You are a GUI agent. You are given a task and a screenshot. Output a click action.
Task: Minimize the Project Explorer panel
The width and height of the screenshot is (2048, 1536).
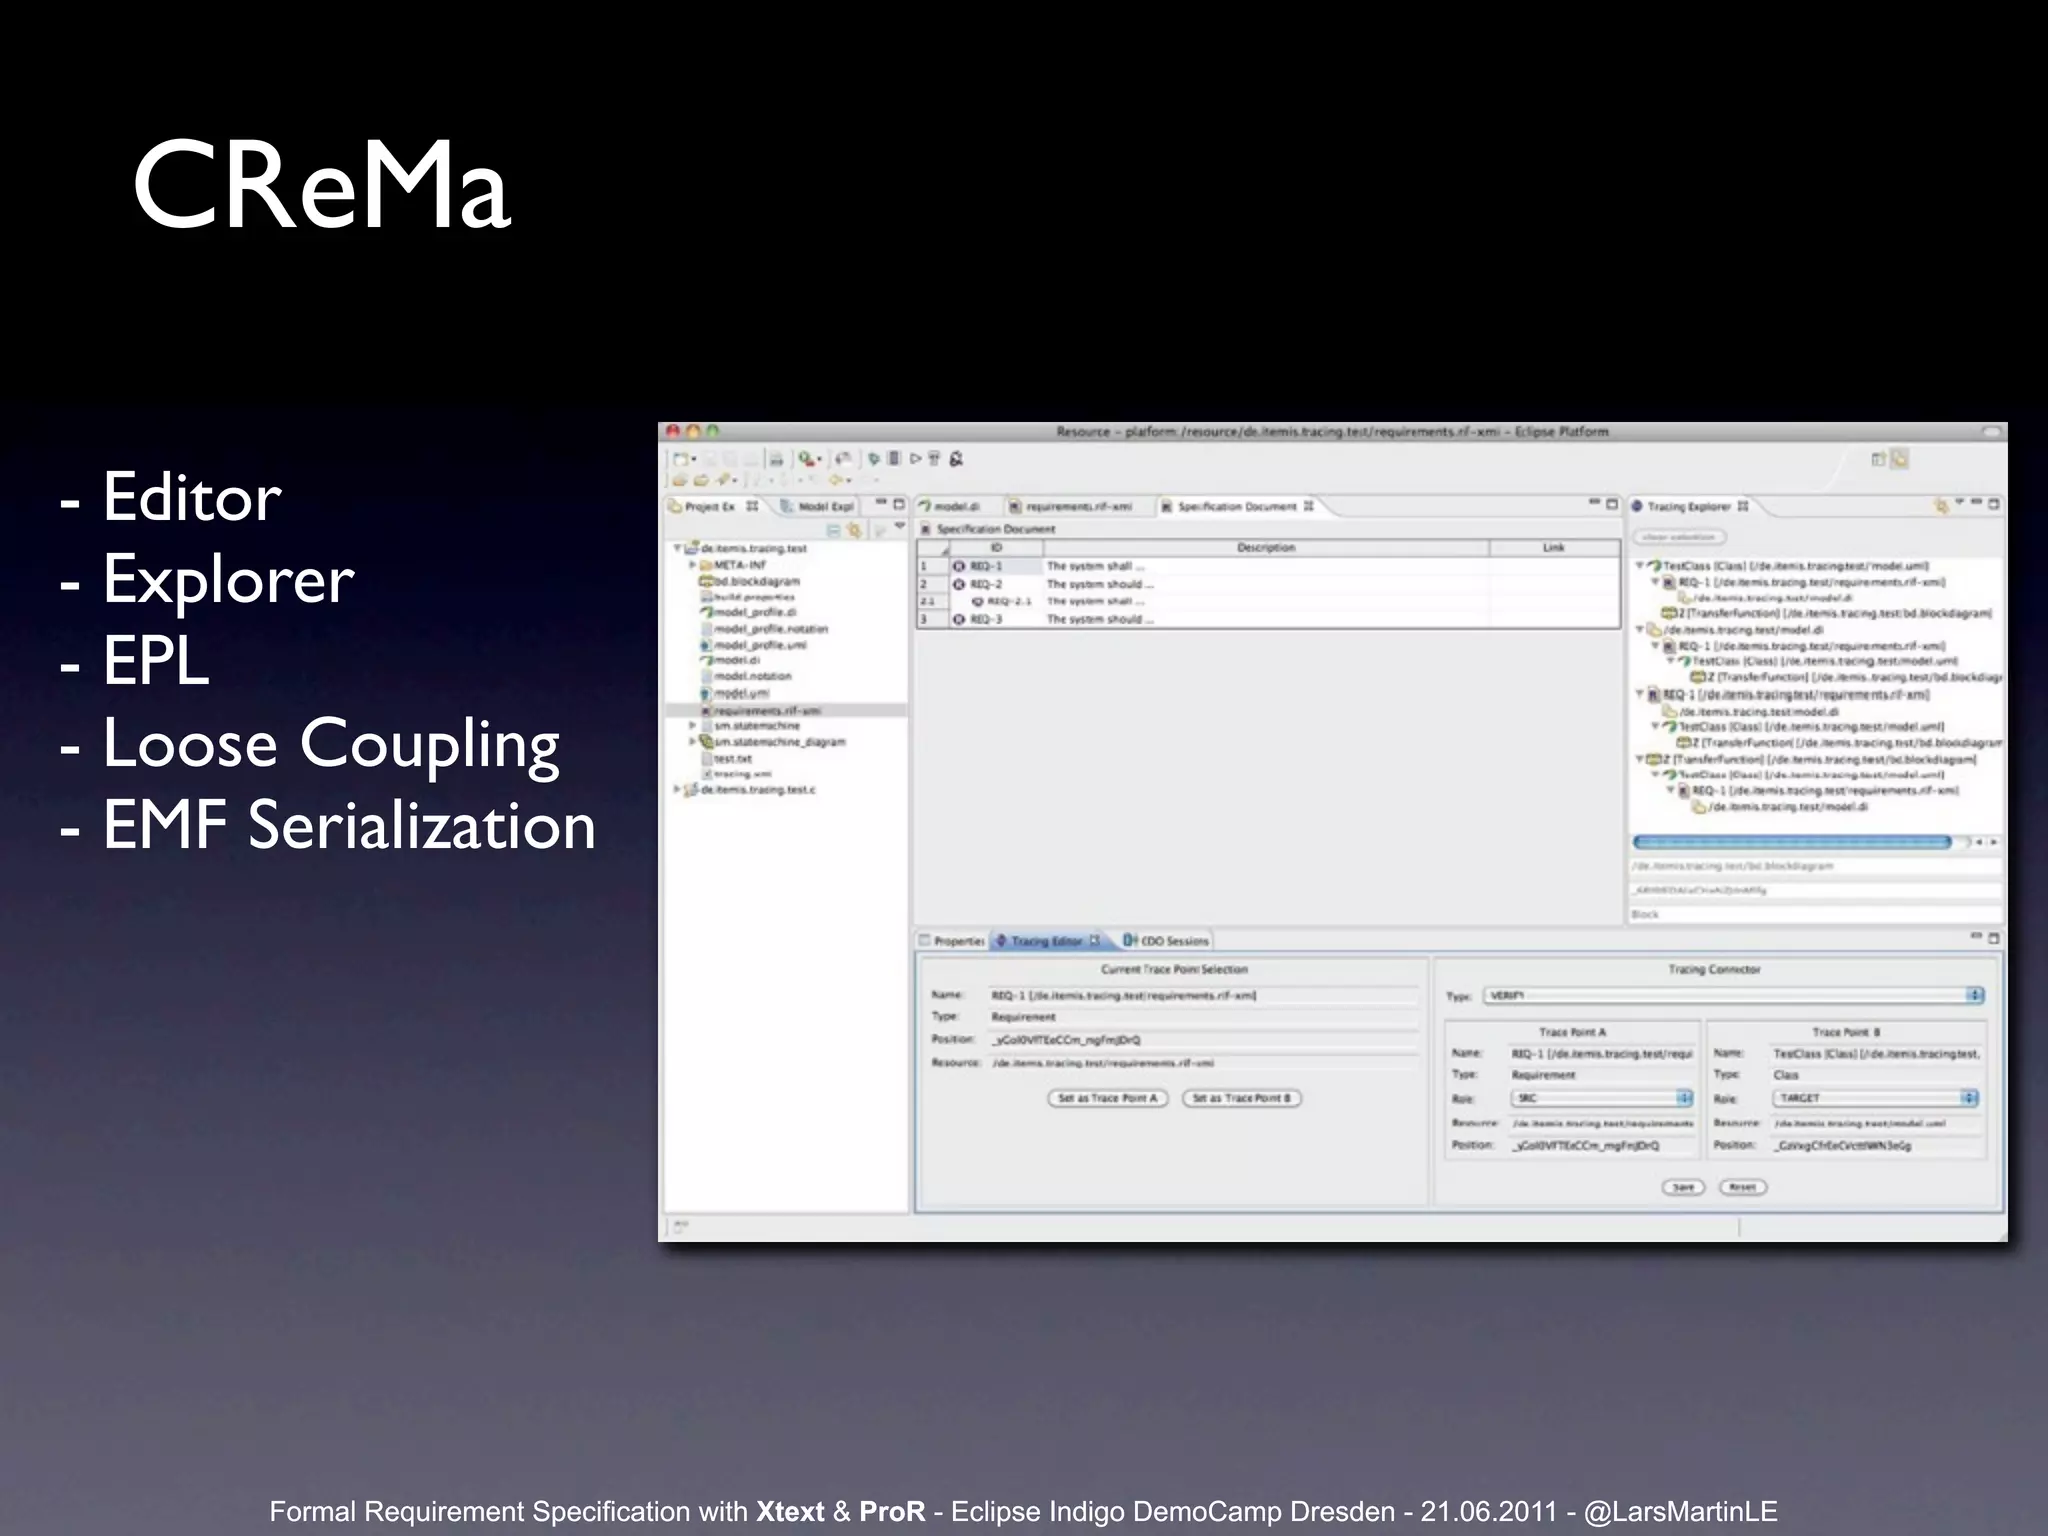tap(882, 504)
